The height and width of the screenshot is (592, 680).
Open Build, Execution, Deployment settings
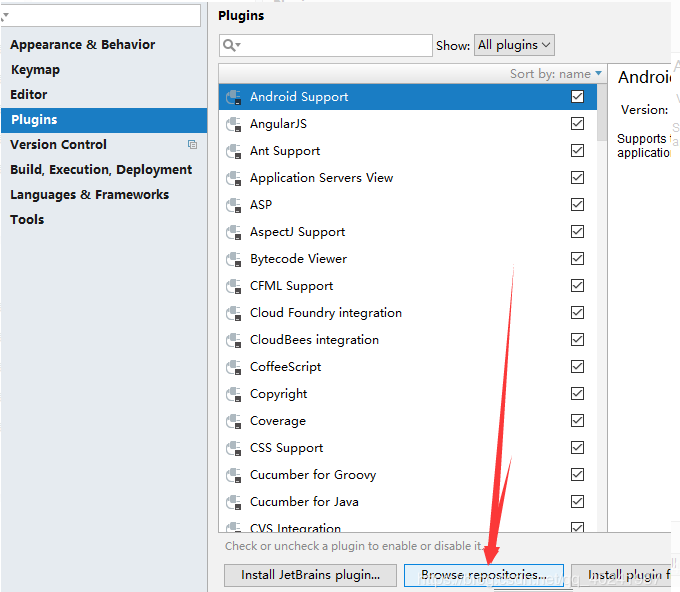tap(101, 170)
